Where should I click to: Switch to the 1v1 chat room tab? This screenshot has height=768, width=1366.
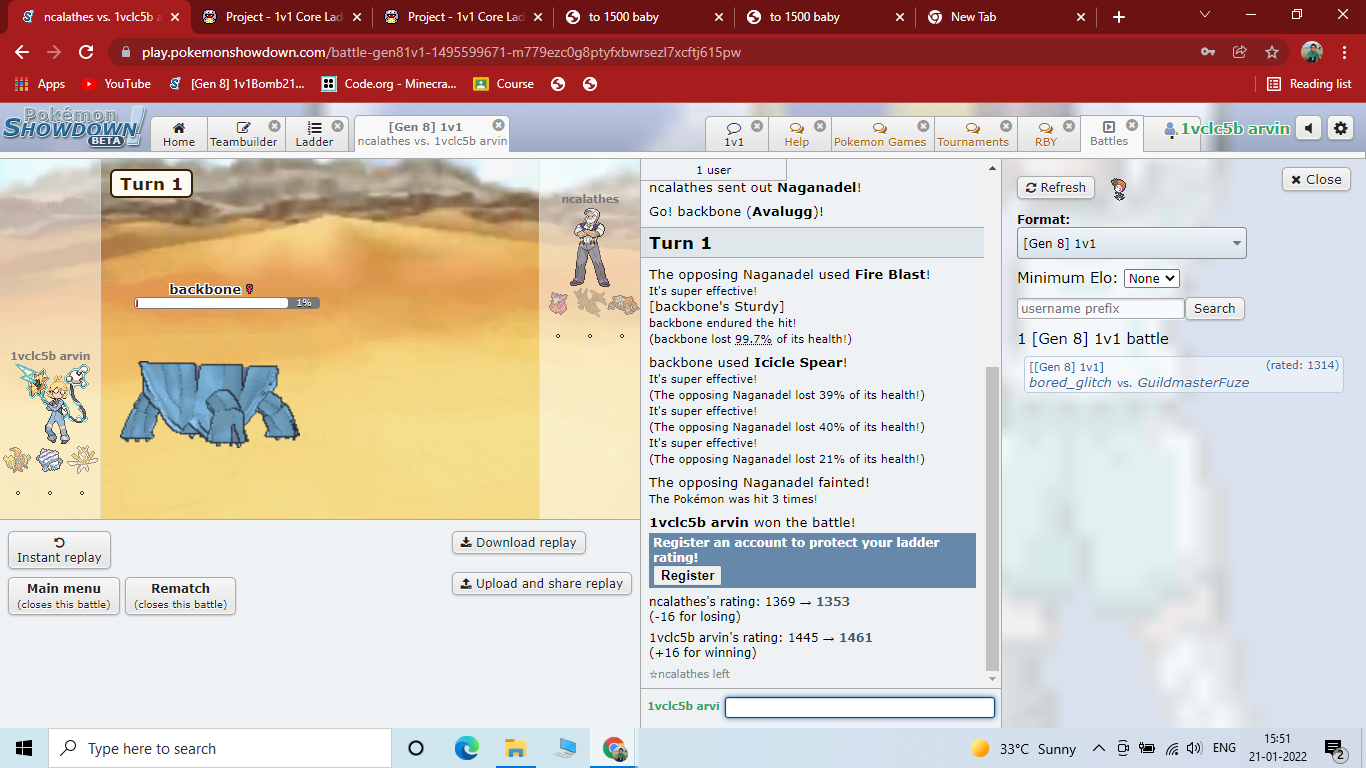[735, 134]
